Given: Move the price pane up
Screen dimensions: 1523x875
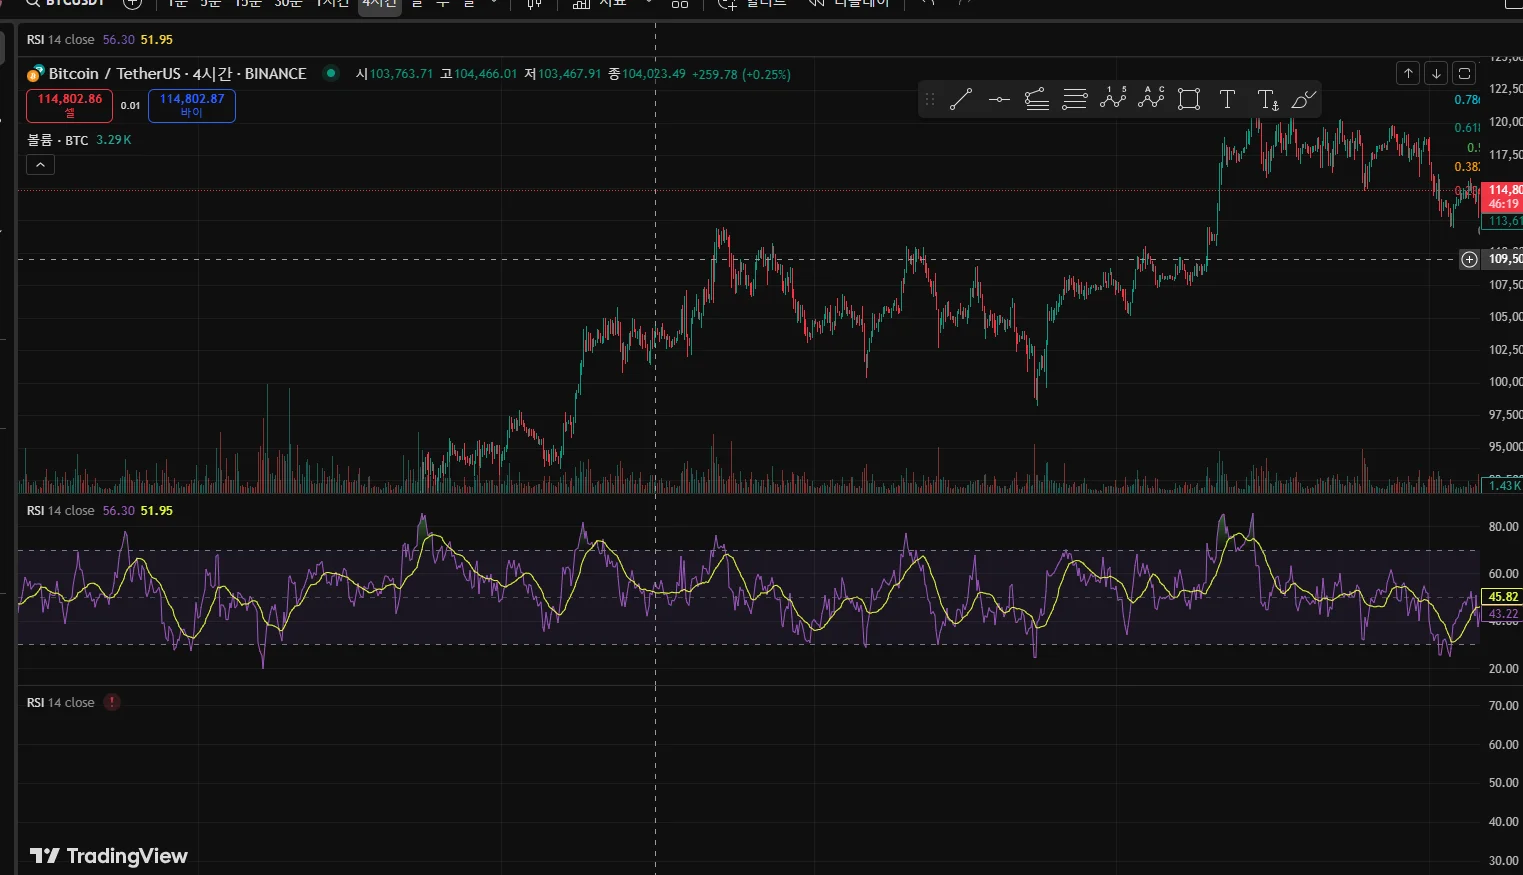Looking at the screenshot, I should [x=1408, y=73].
